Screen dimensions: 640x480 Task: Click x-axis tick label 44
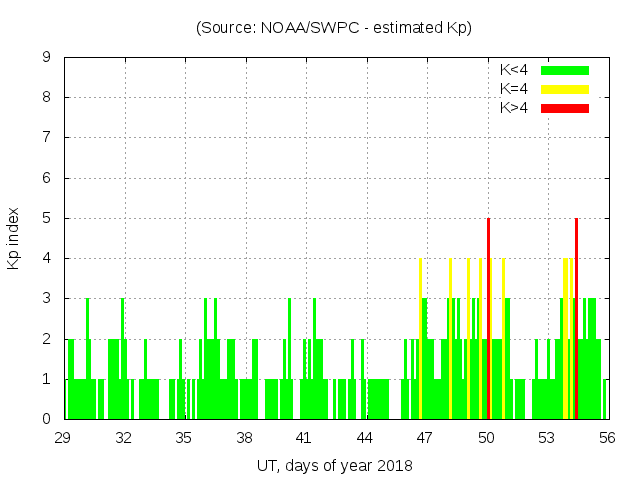pyautogui.click(x=365, y=438)
